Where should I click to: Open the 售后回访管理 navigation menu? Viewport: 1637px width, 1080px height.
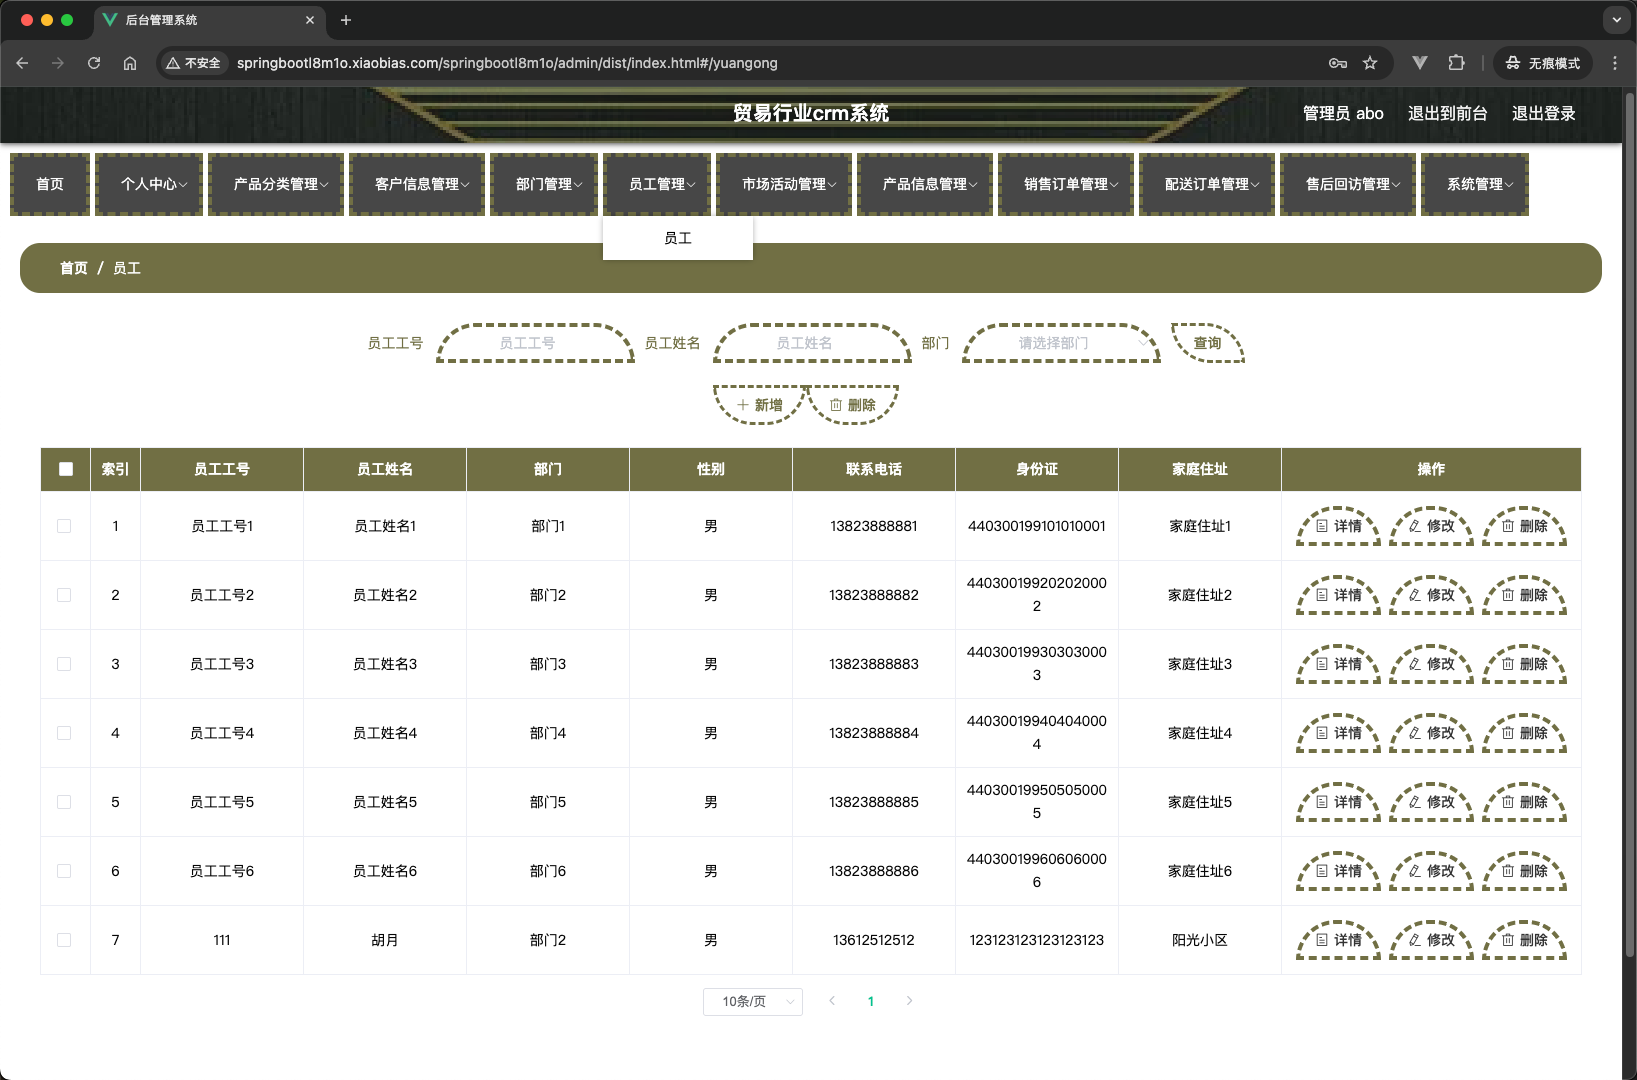pos(1348,184)
